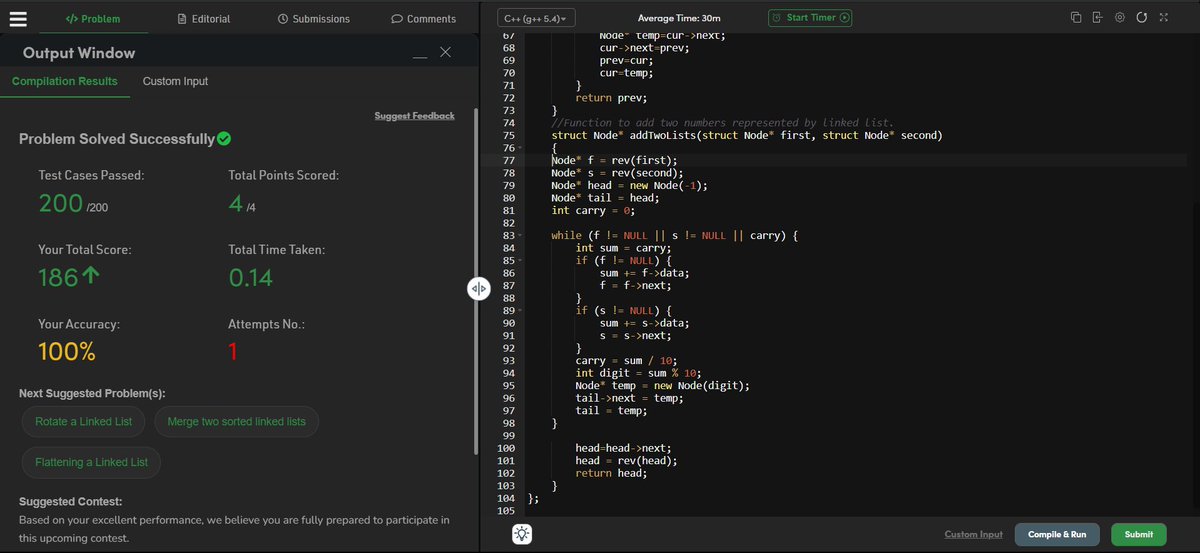Collapse code fold arrow at line 76
Image resolution: width=1200 pixels, height=553 pixels.
click(x=520, y=148)
